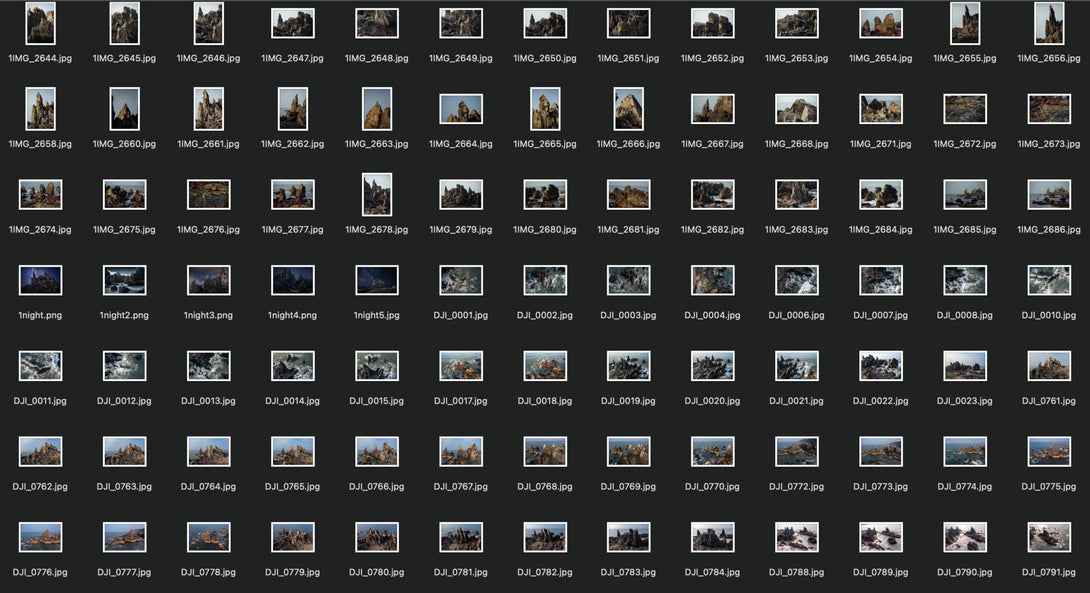The width and height of the screenshot is (1090, 593).
Task: Select the DJI_0788.jpg thumbnail
Action: click(797, 537)
